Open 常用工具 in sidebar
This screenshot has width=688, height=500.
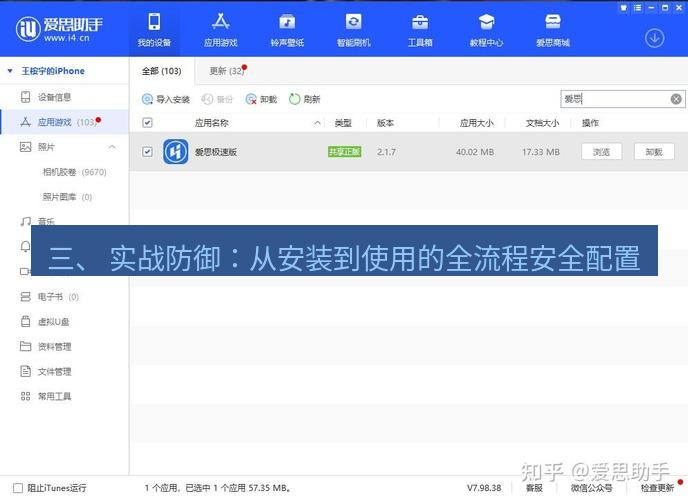[x=54, y=396]
